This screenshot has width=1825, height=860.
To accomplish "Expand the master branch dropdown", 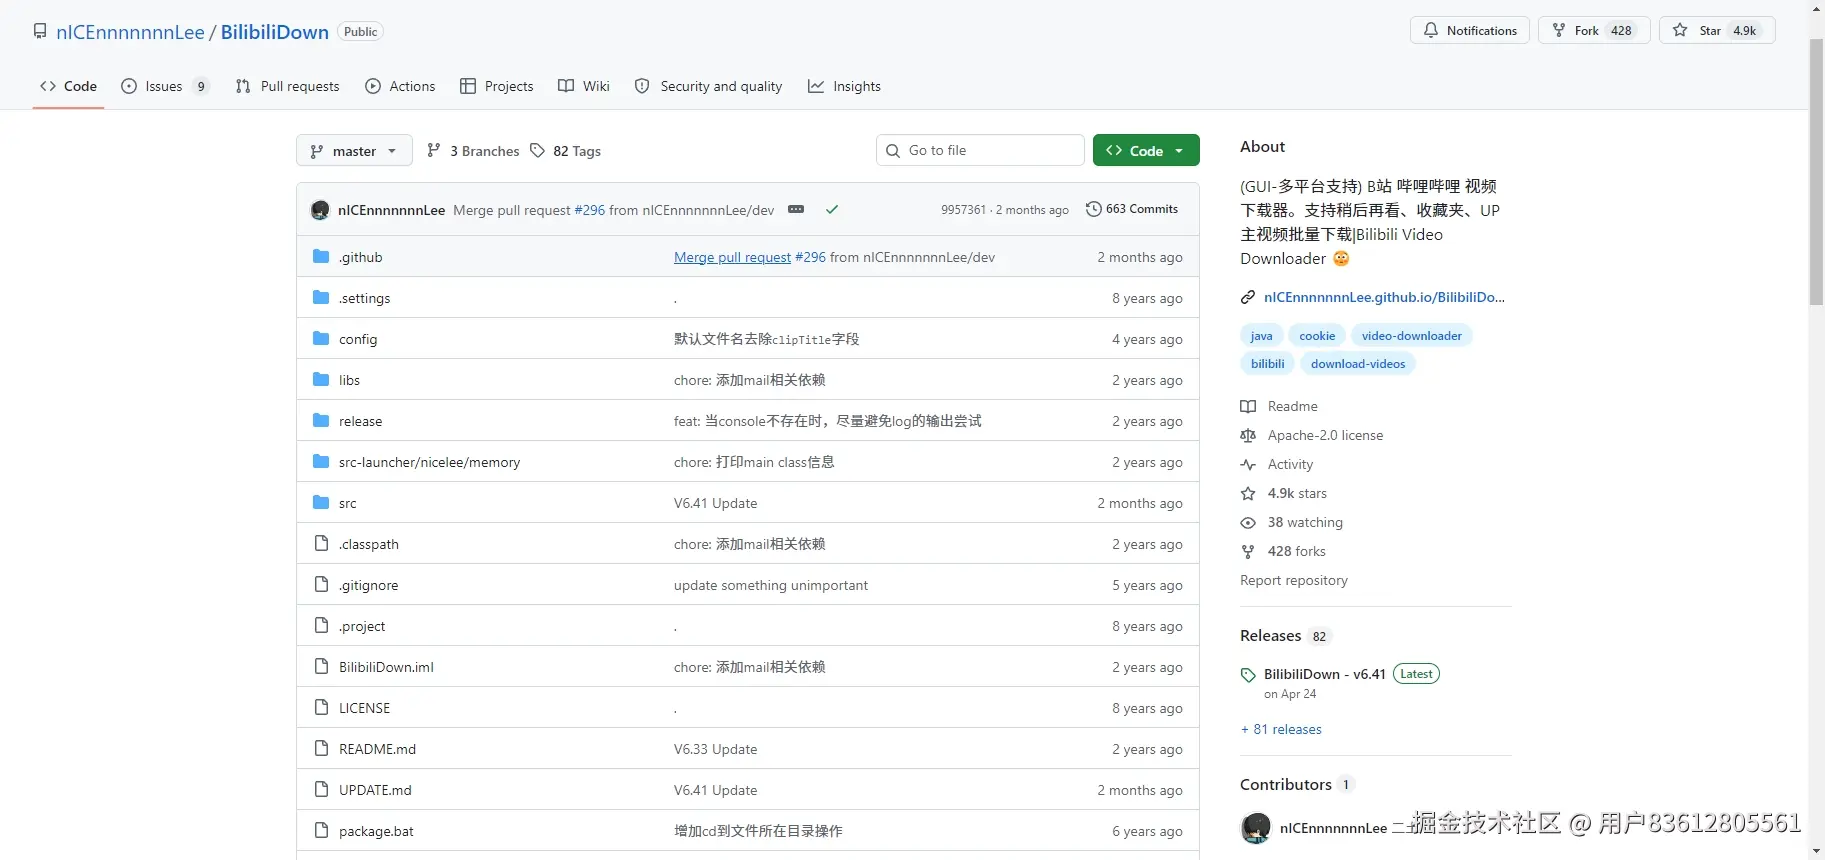I will pyautogui.click(x=354, y=151).
